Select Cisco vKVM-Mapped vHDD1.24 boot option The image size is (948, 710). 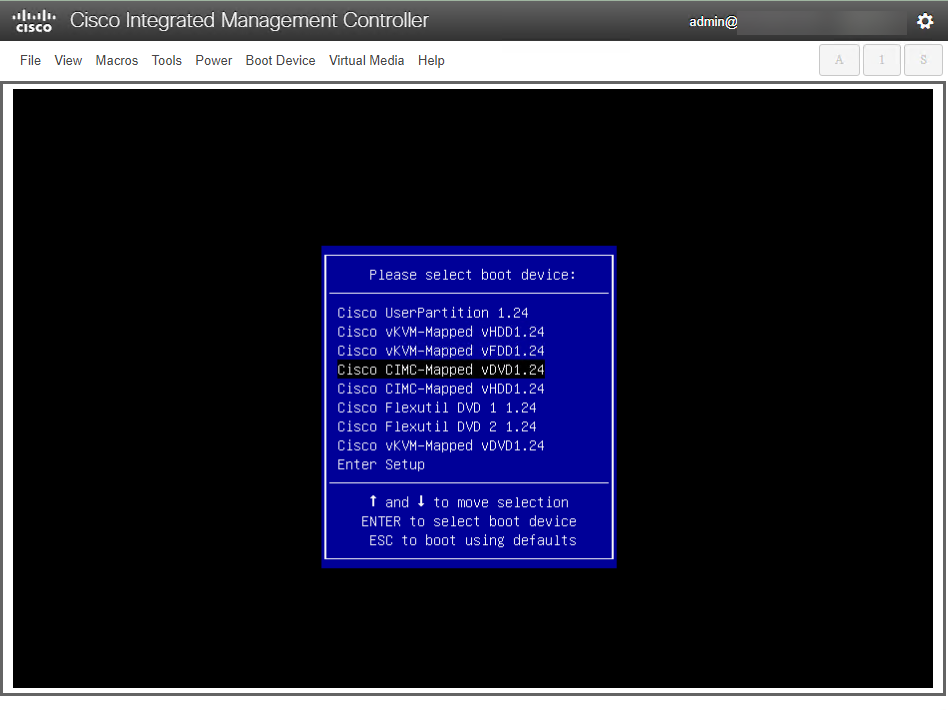coord(440,331)
